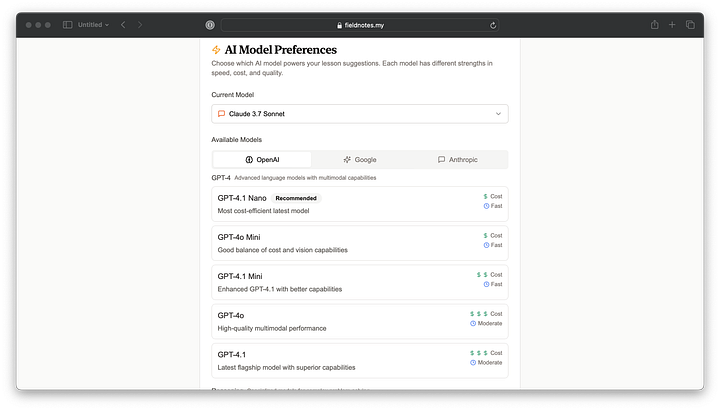This screenshot has height=410, width=720.
Task: Open the Untitled tab group dropdown
Action: 93,25
